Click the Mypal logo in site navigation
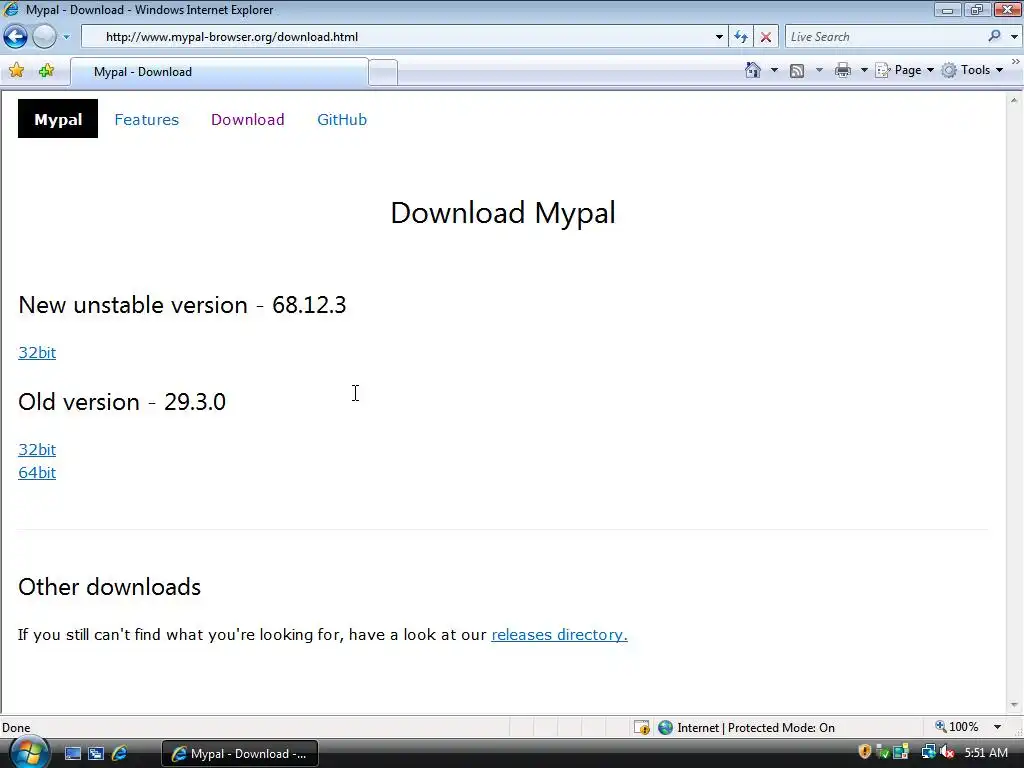This screenshot has height=768, width=1024. 58,119
